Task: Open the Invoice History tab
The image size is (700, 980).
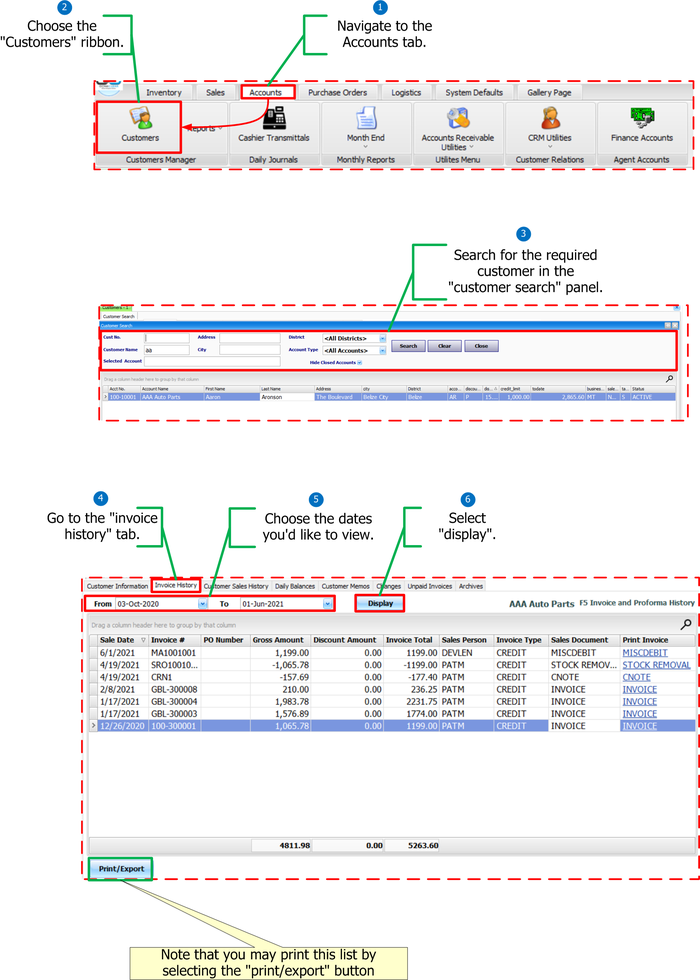Action: point(176,586)
